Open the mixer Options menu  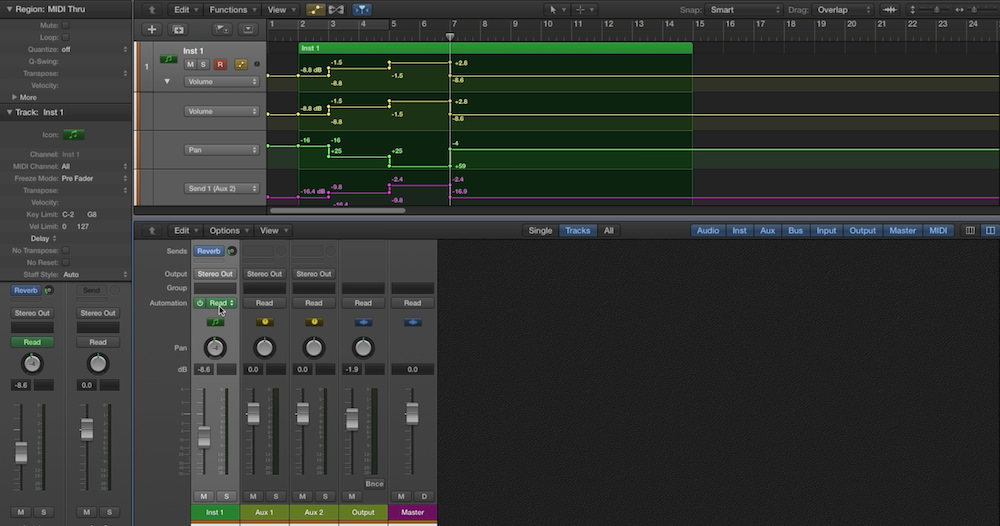pyautogui.click(x=228, y=230)
